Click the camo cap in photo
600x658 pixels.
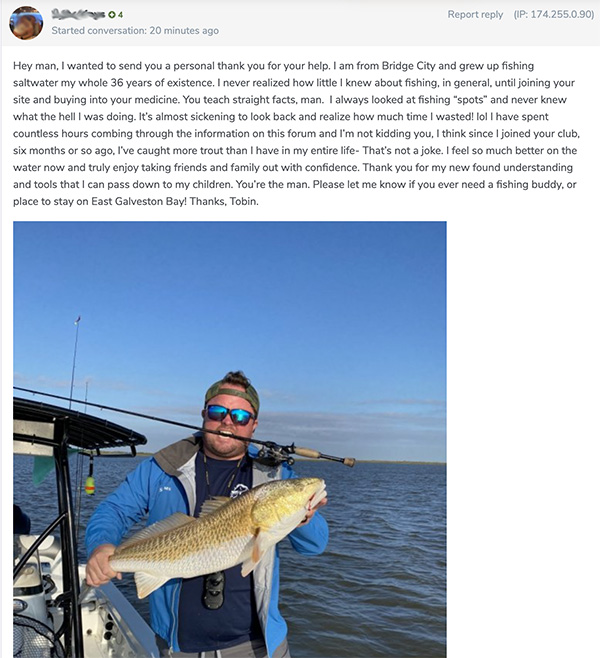tap(233, 393)
